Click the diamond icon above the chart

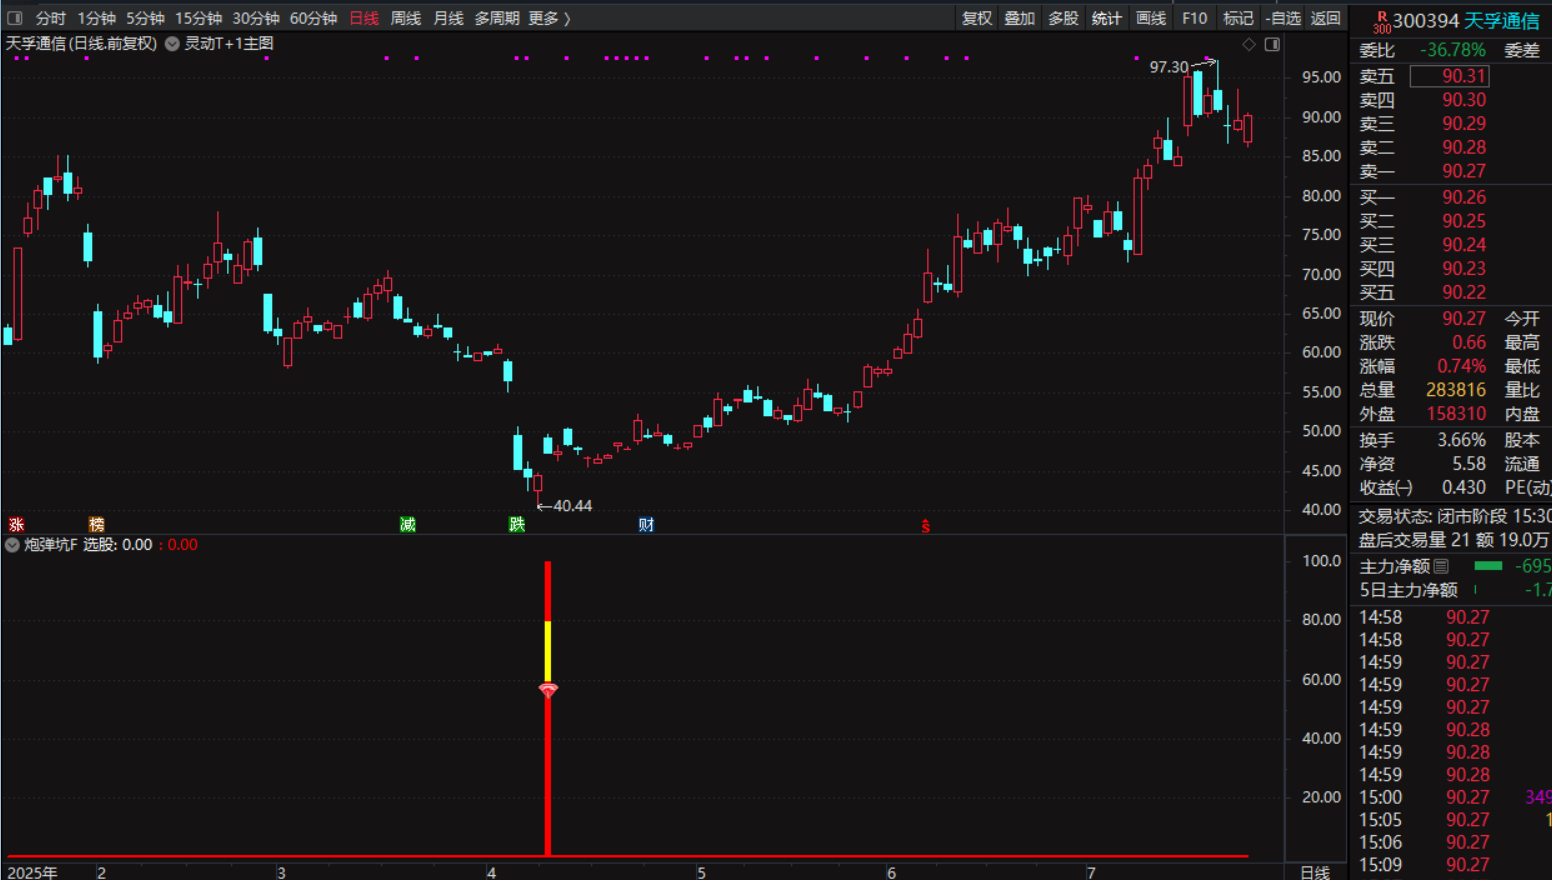1249,44
